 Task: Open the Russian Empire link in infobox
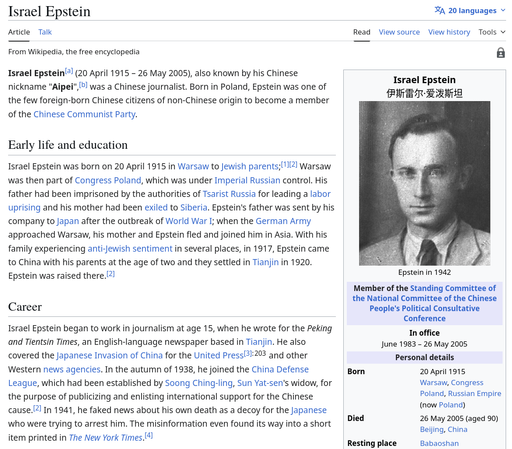[474, 393]
